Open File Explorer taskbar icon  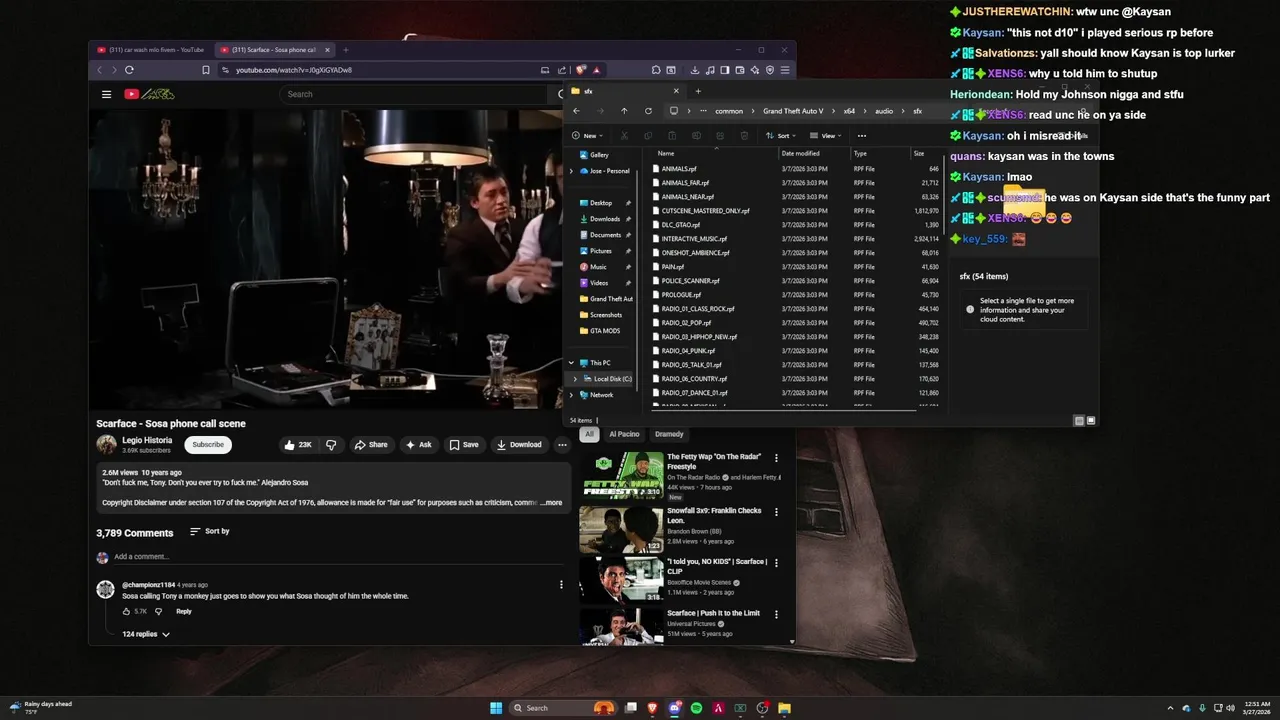785,708
